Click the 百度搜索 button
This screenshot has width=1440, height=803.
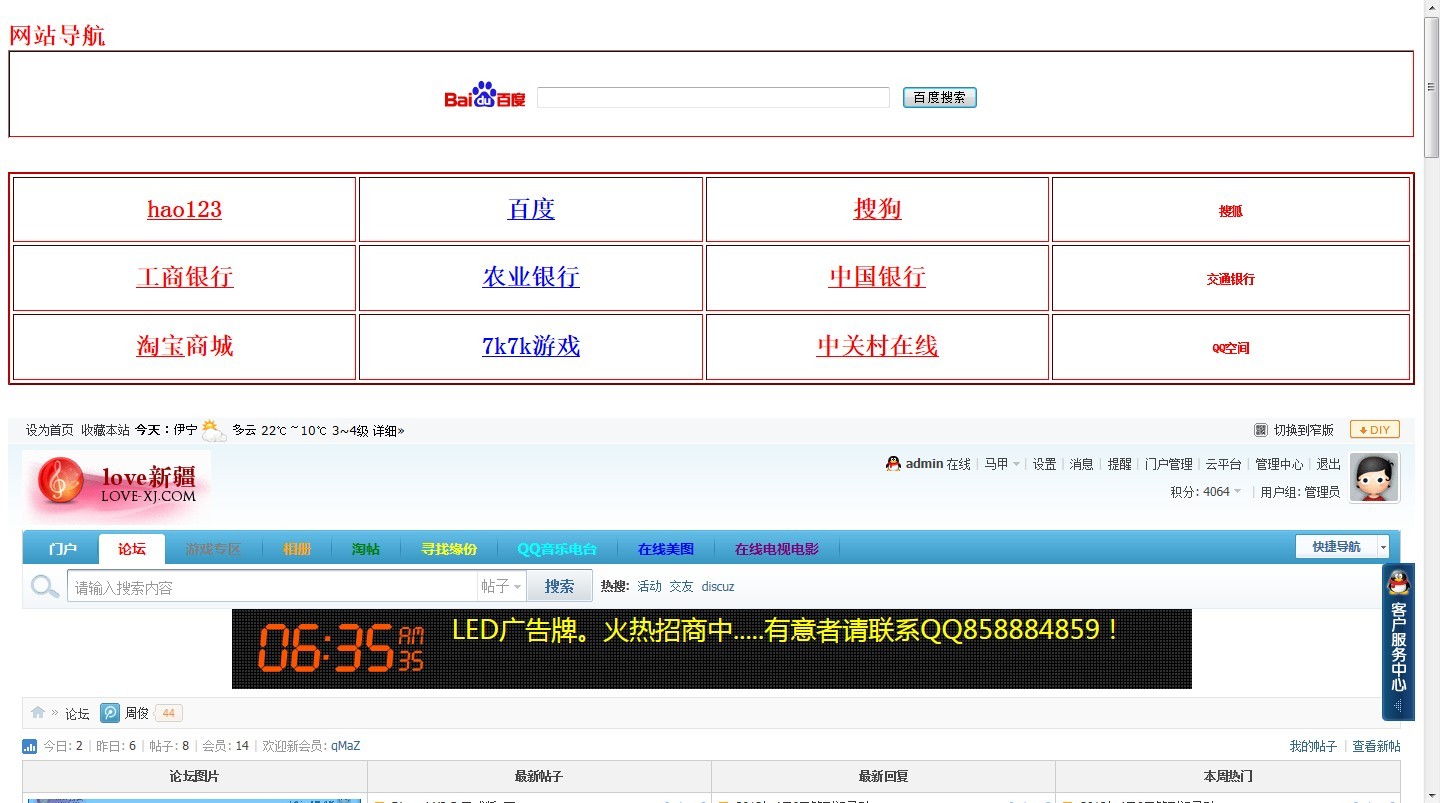click(938, 97)
